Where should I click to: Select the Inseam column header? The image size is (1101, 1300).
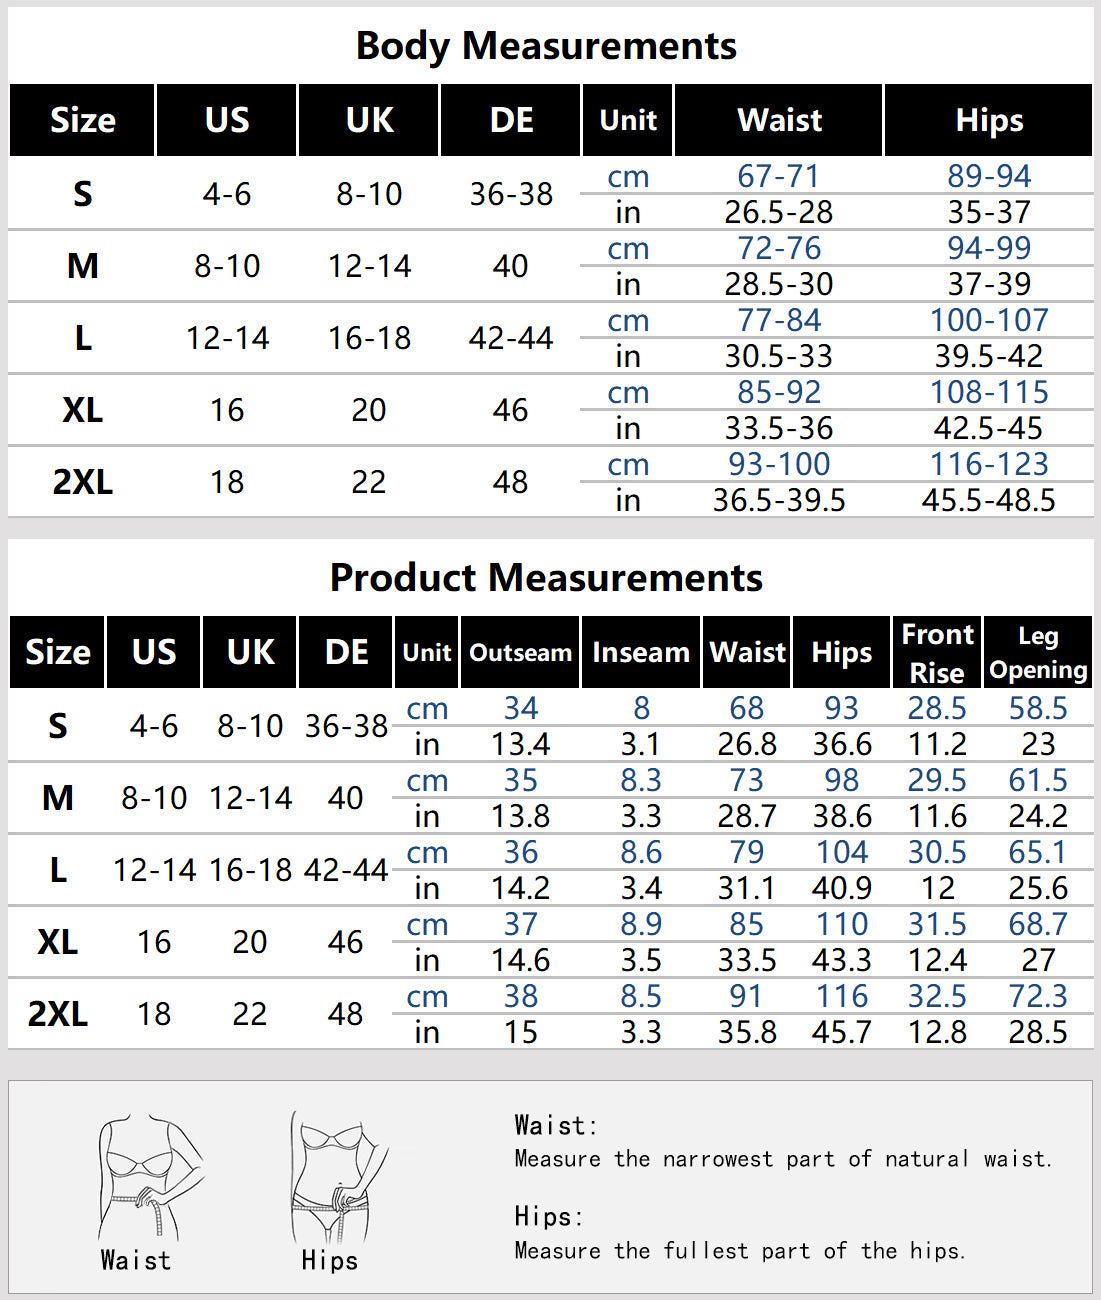pyautogui.click(x=641, y=653)
